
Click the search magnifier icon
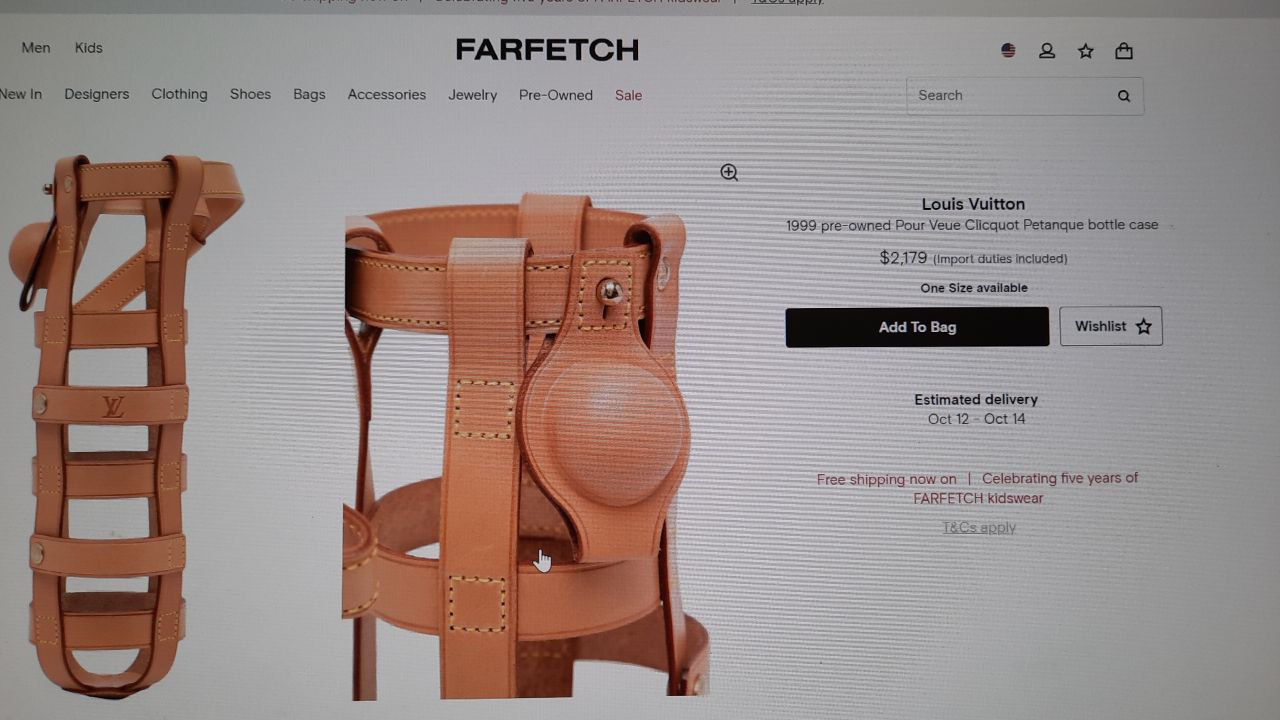1124,96
